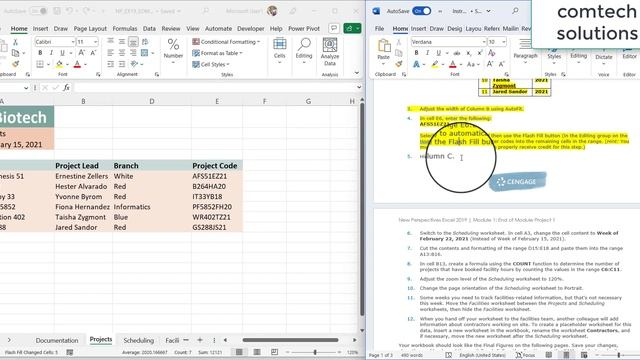640x360 pixels.
Task: Click Merge & Center in Excel
Action: pos(144,53)
